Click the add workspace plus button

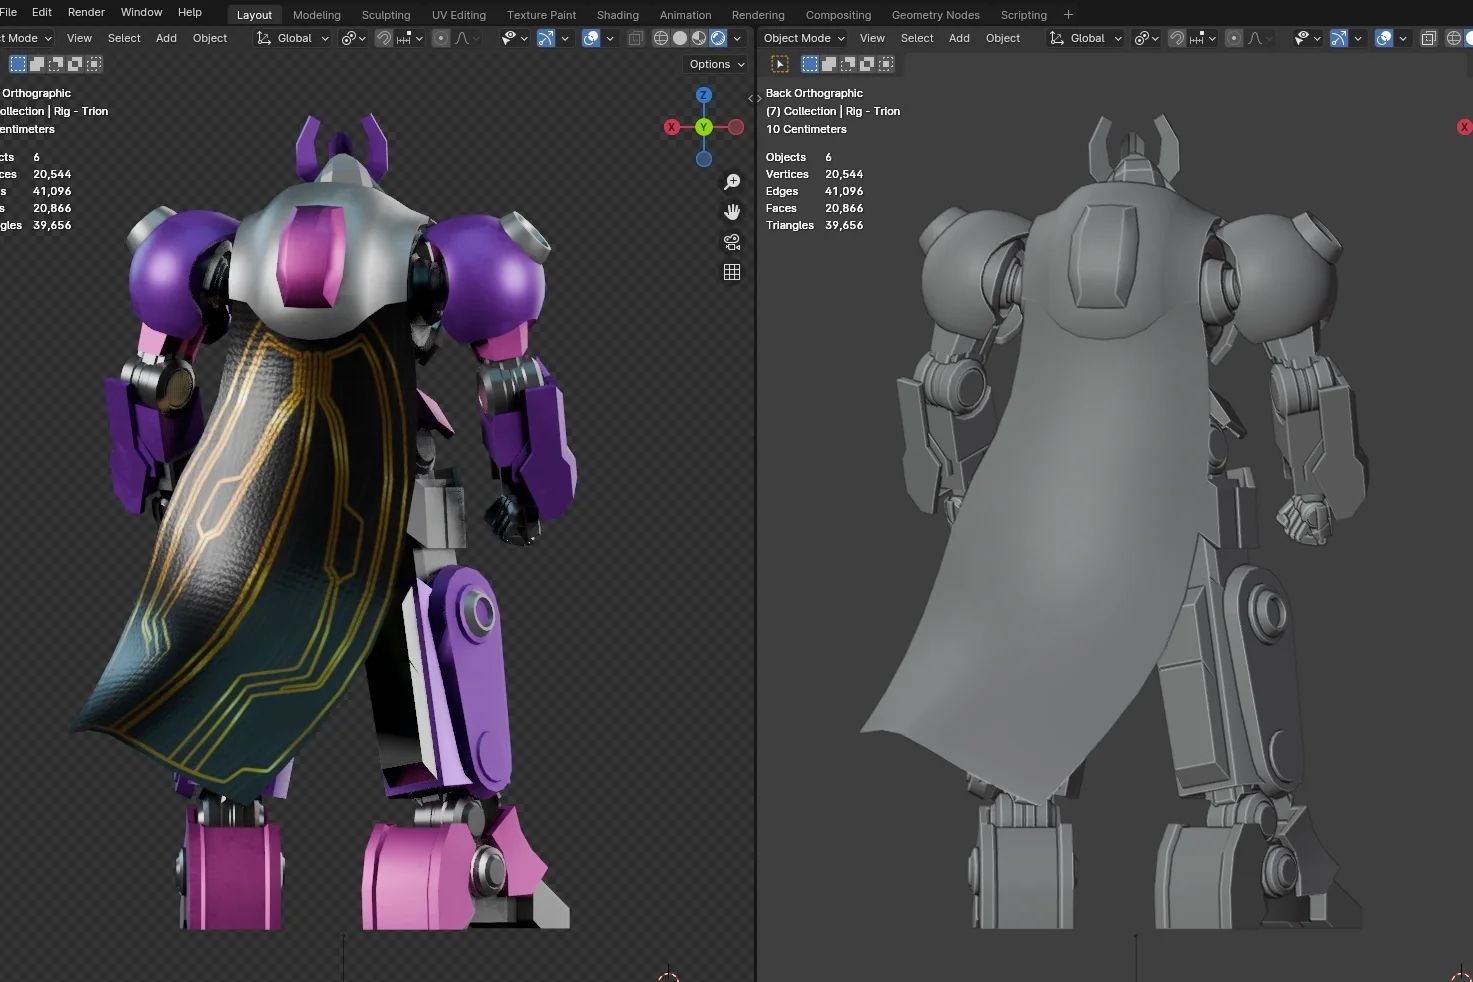coord(1068,14)
